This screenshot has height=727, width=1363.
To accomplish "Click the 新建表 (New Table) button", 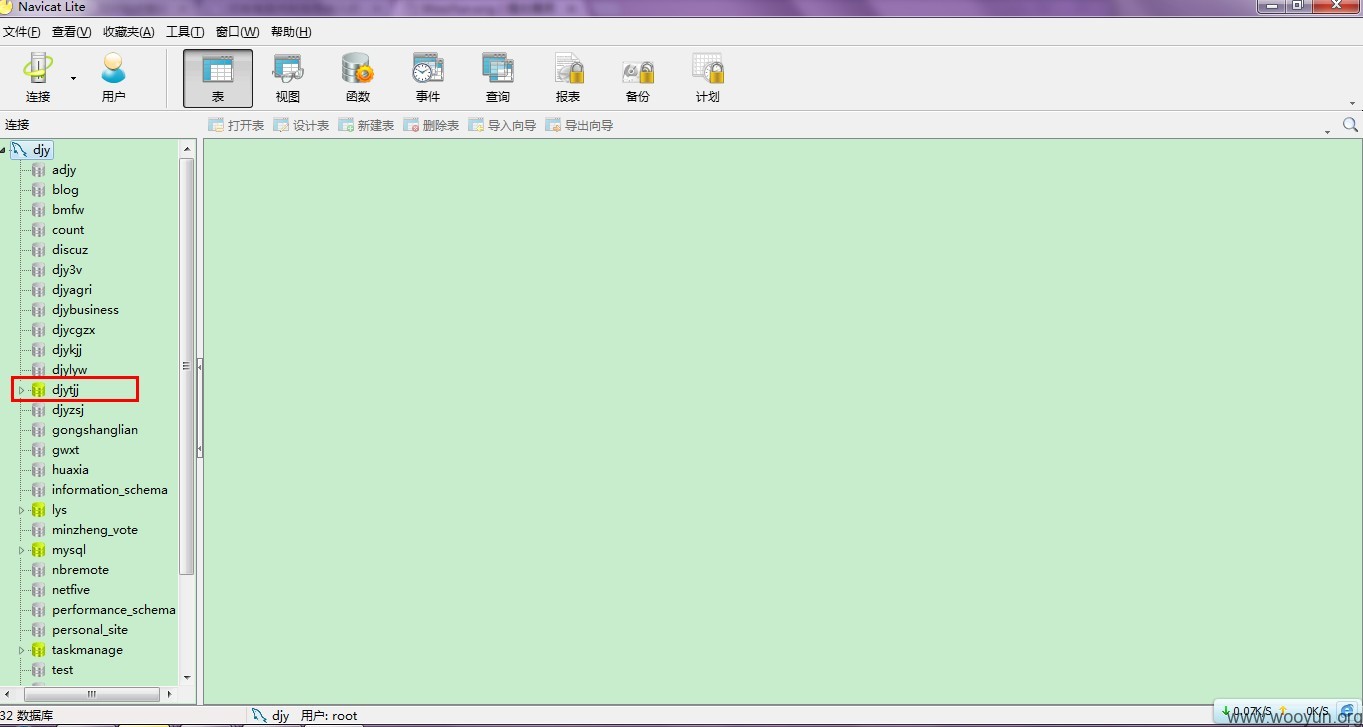I will click(366, 125).
